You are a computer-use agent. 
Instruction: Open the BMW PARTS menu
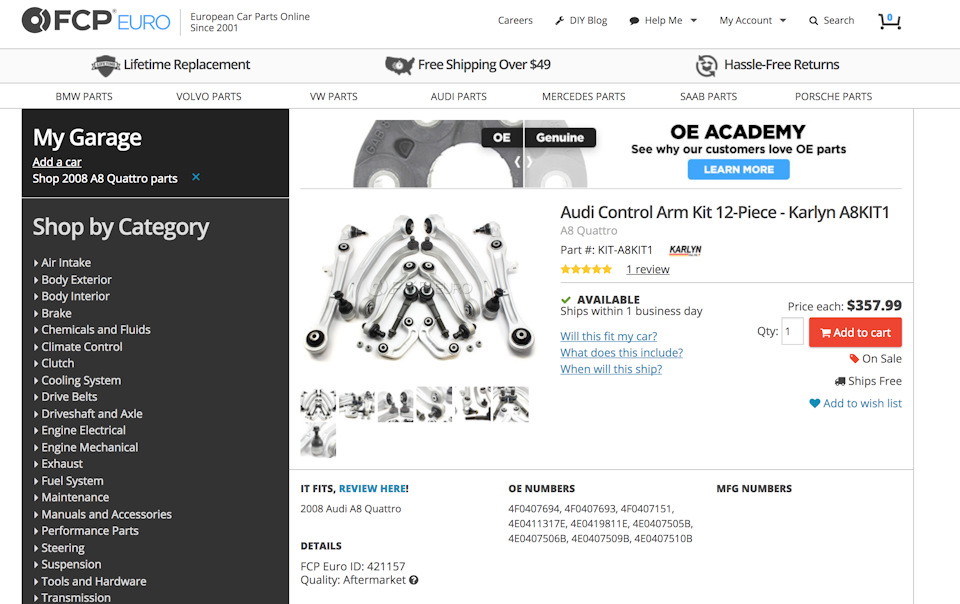84,97
